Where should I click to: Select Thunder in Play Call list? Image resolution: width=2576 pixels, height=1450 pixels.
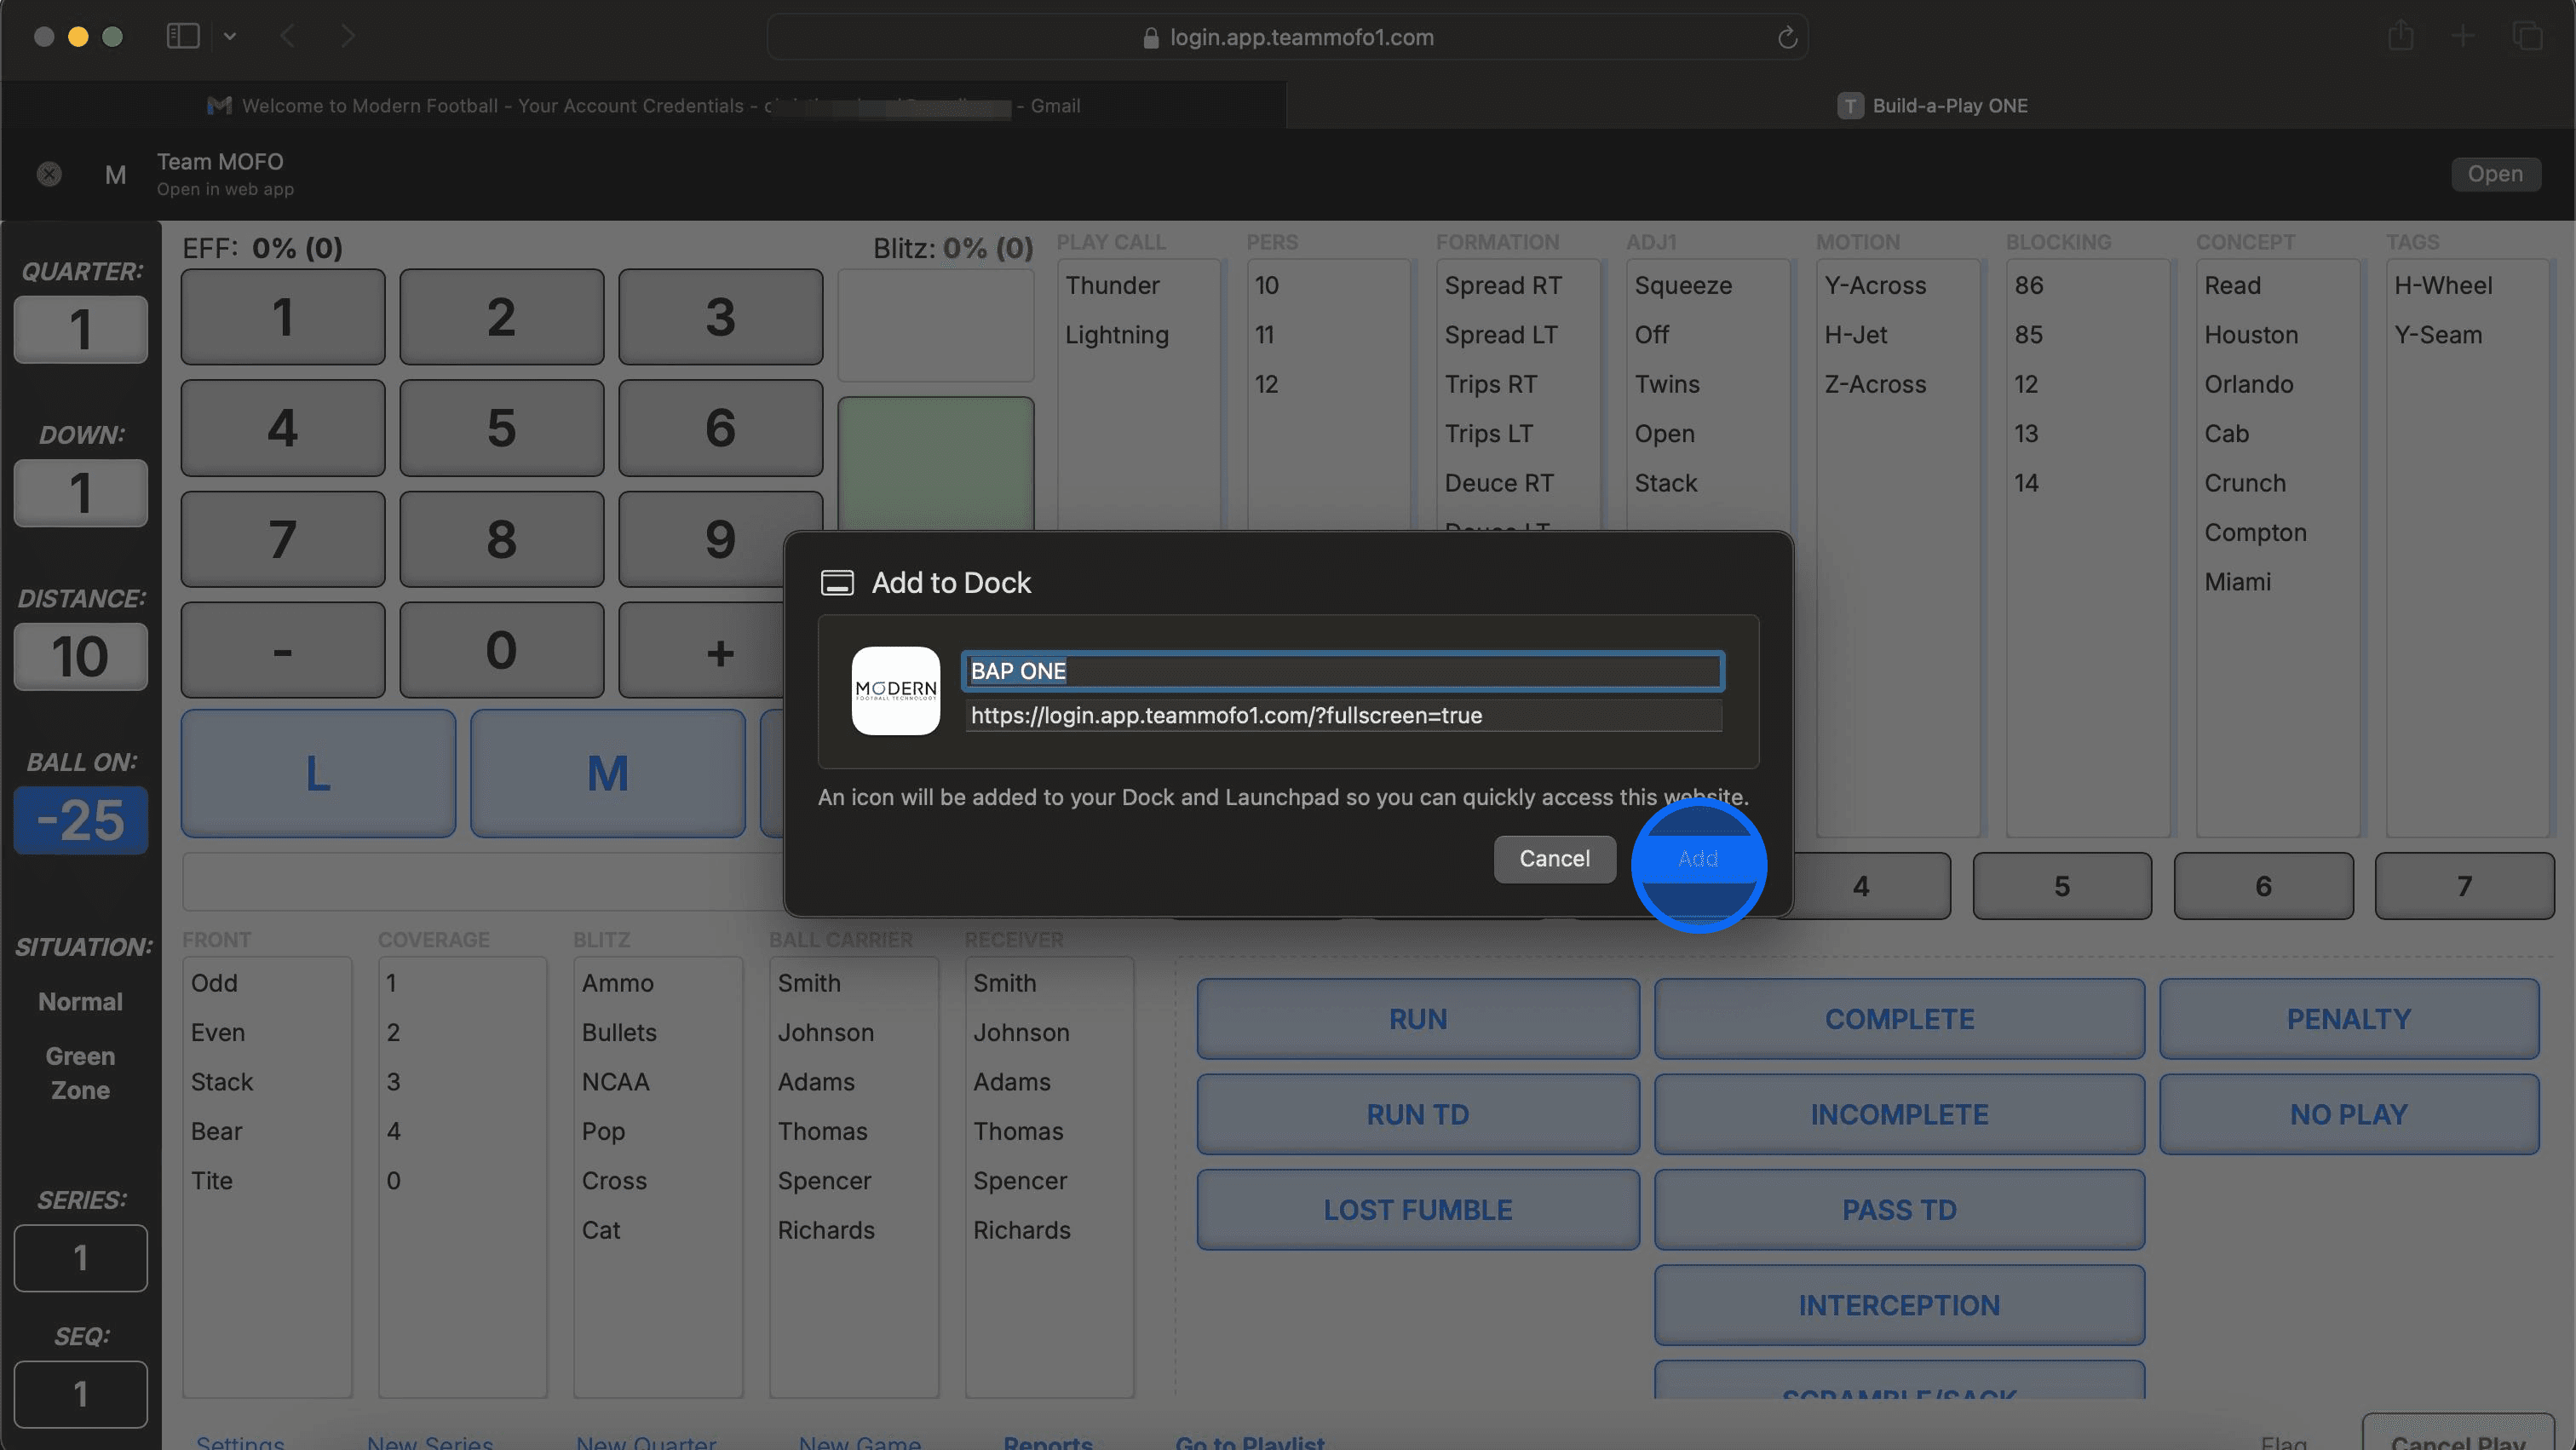[x=1112, y=285]
